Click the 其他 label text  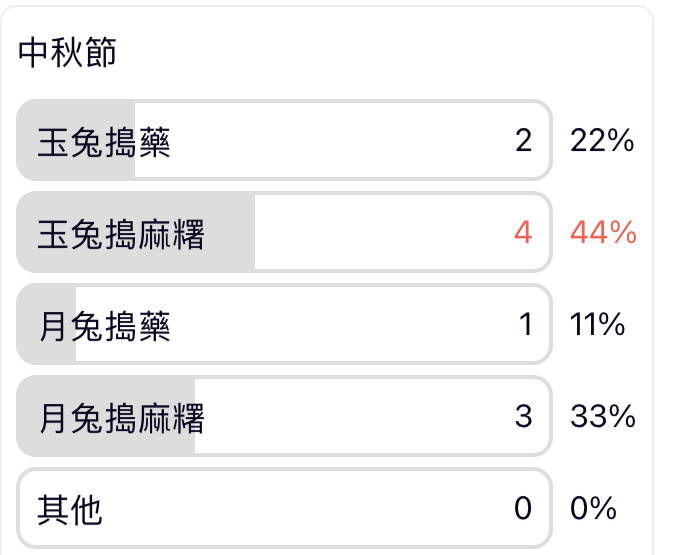click(x=69, y=509)
